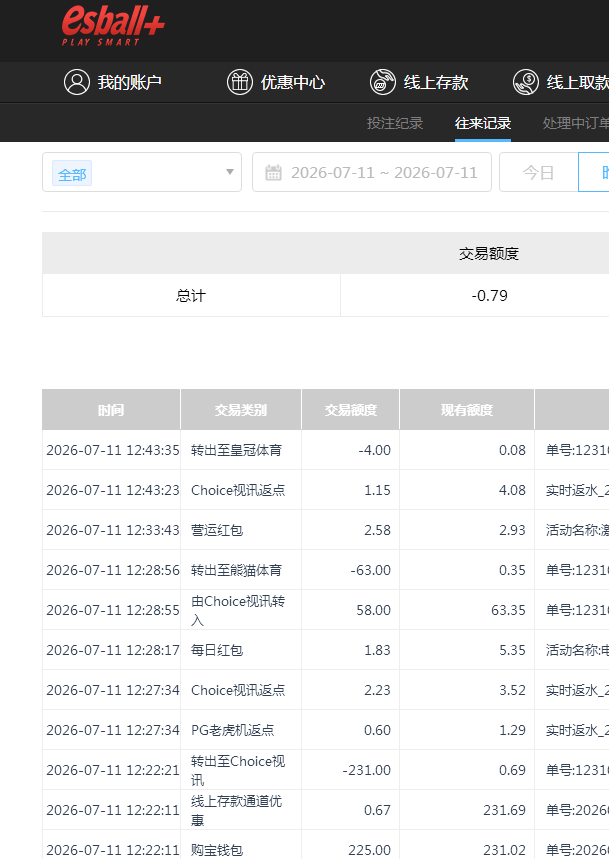The height and width of the screenshot is (859, 609).
Task: Click amount 1.83
Action: point(377,650)
